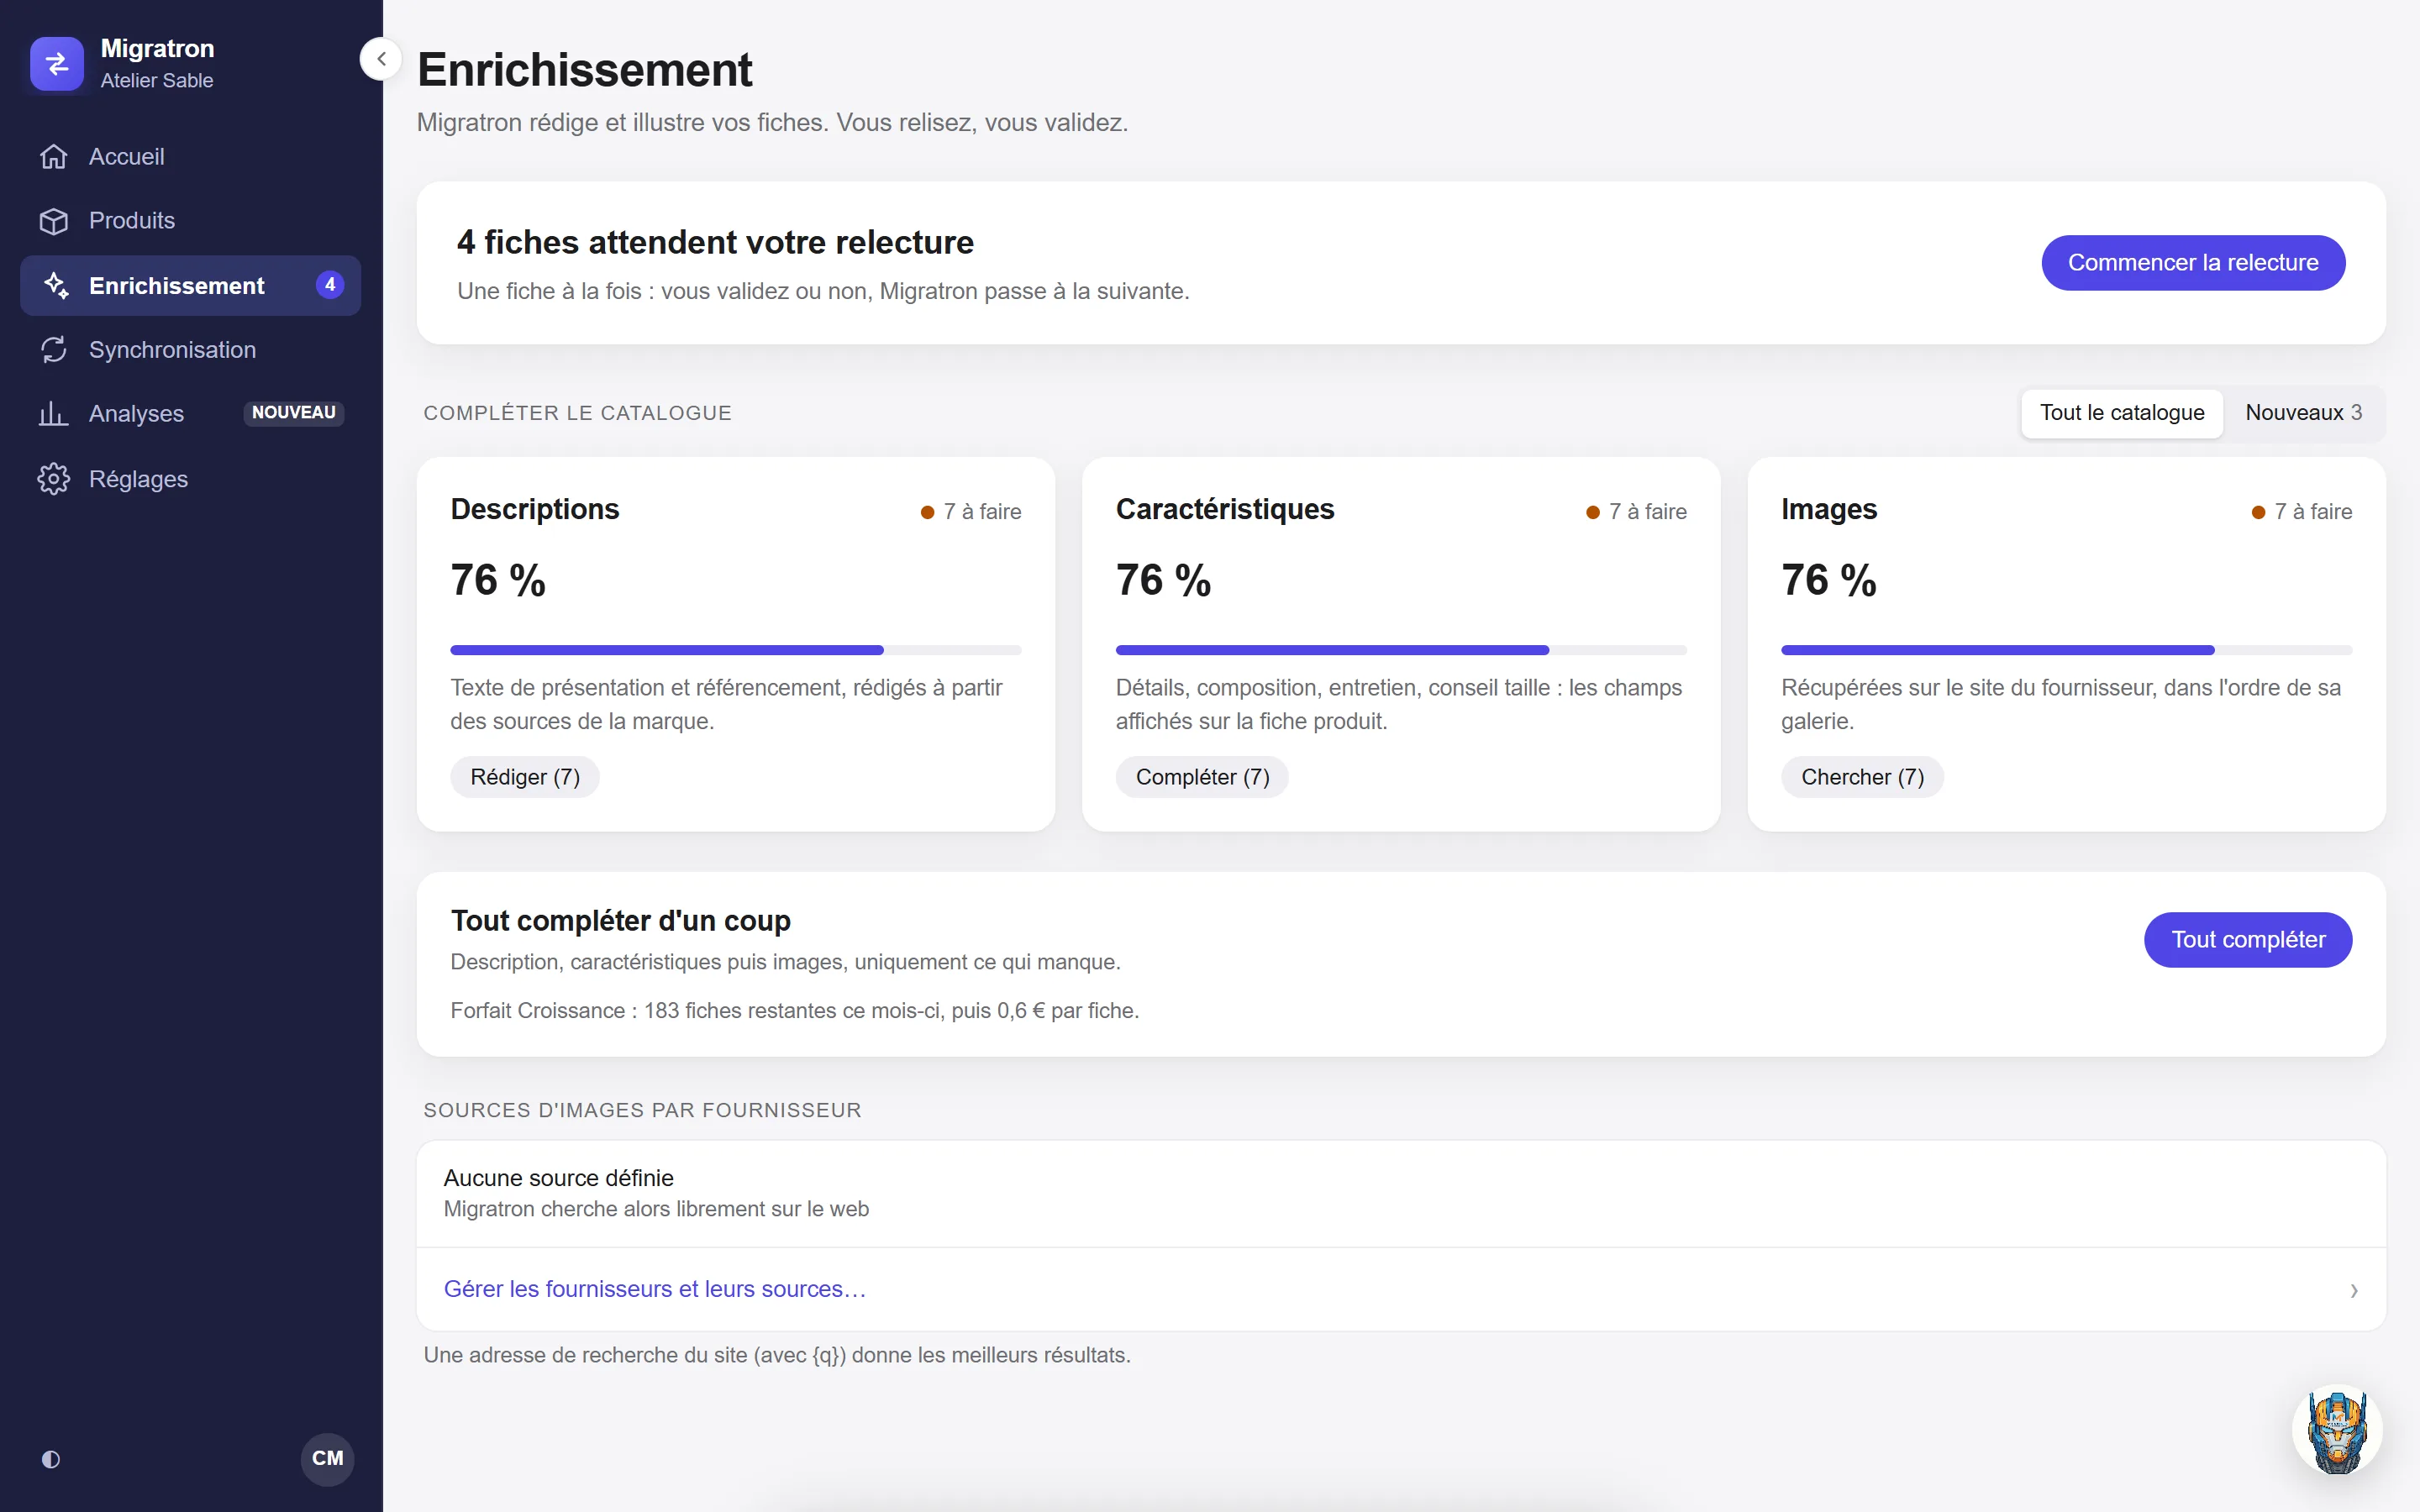The image size is (2420, 1512).
Task: Click the Tout compléter button
Action: tap(2248, 940)
